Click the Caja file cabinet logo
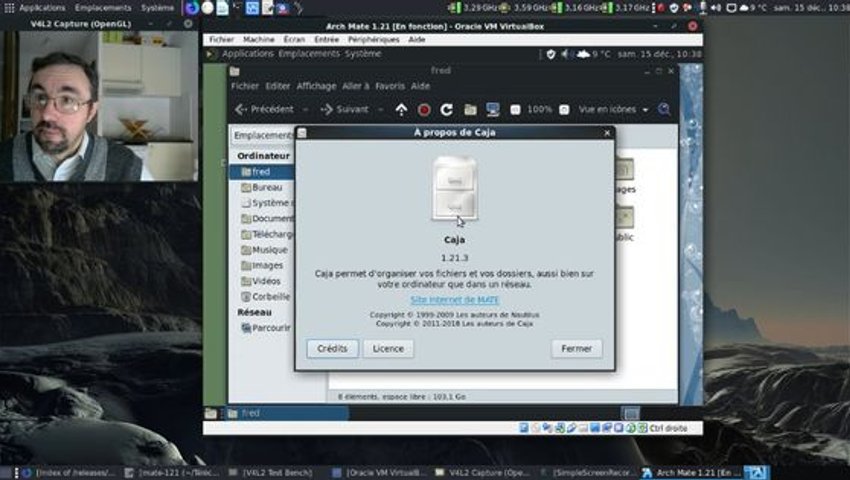Screen dimensions: 850x480 (454, 188)
